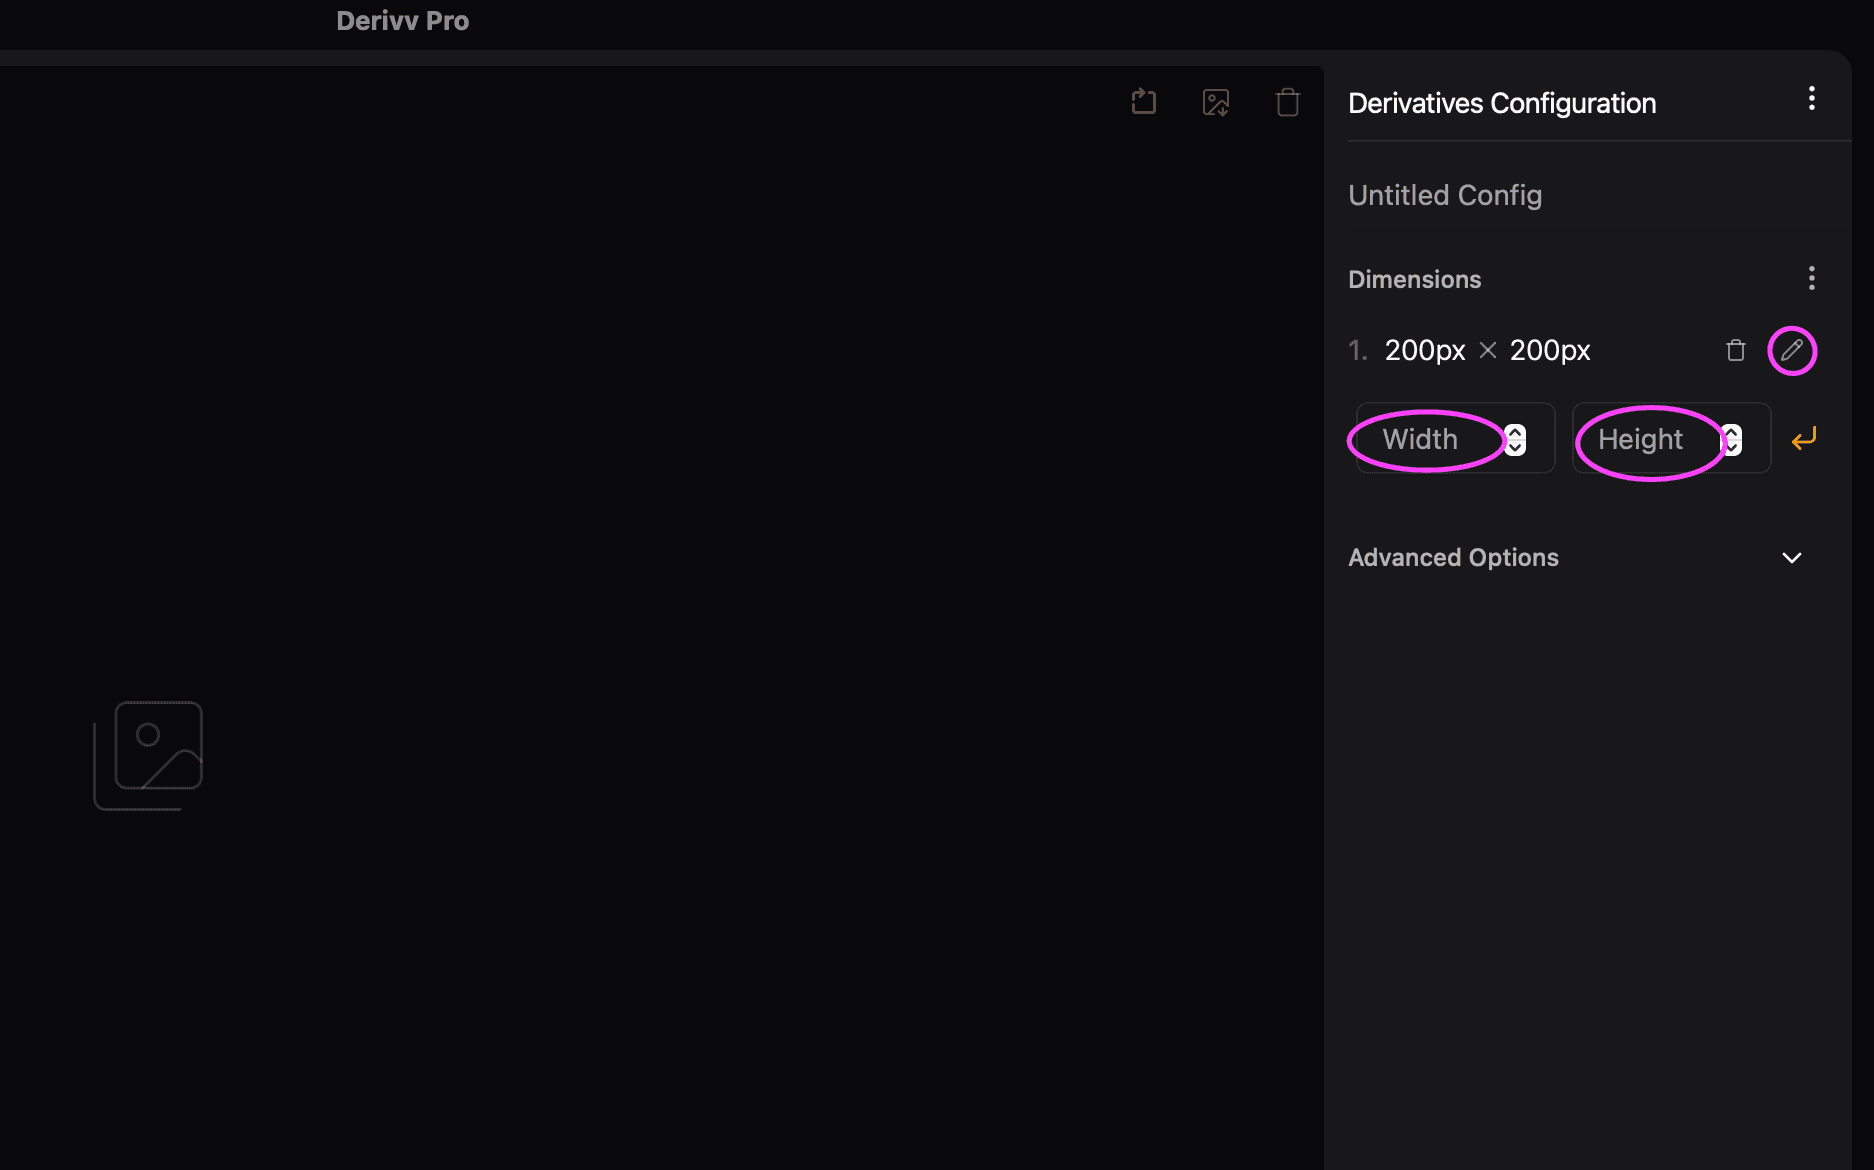Decrement the Height value with the stepper
The width and height of the screenshot is (1874, 1170).
[x=1731, y=445]
